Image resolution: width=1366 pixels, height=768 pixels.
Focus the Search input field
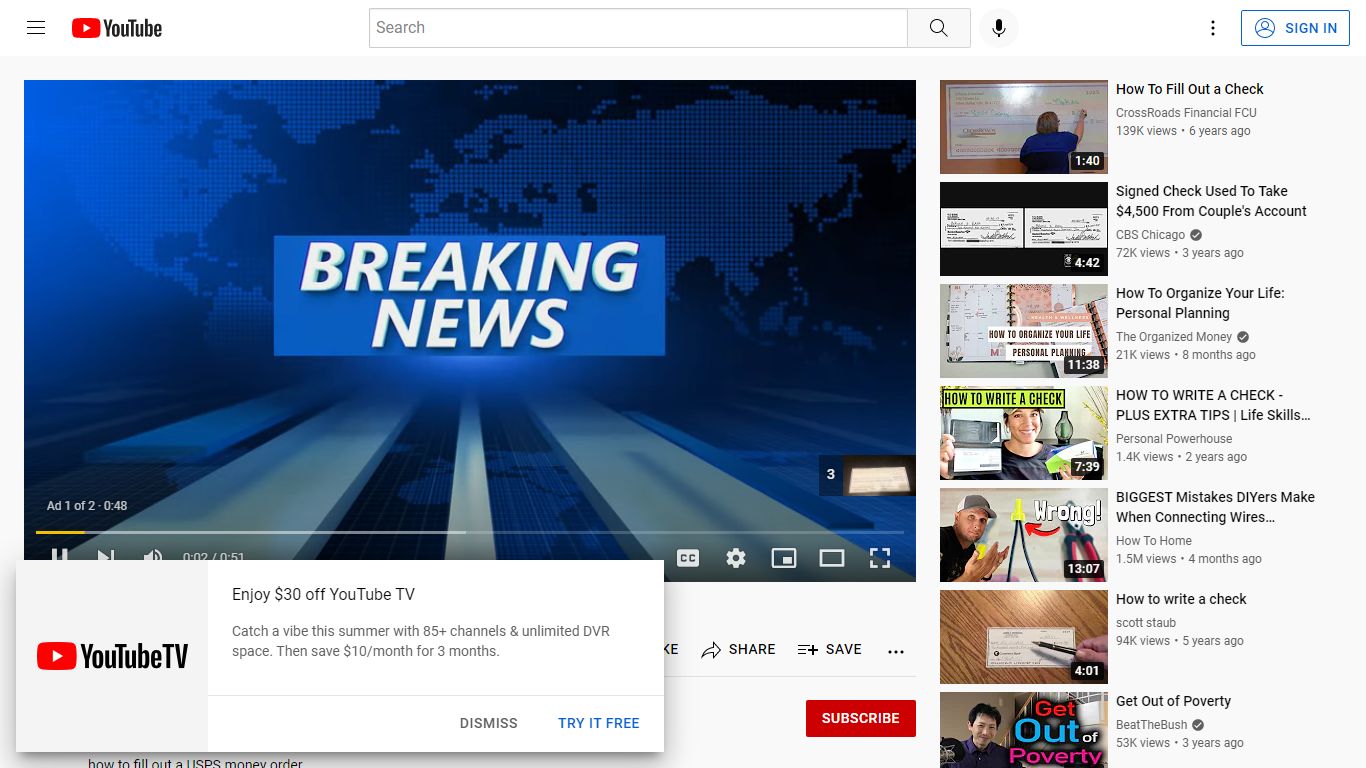[638, 28]
